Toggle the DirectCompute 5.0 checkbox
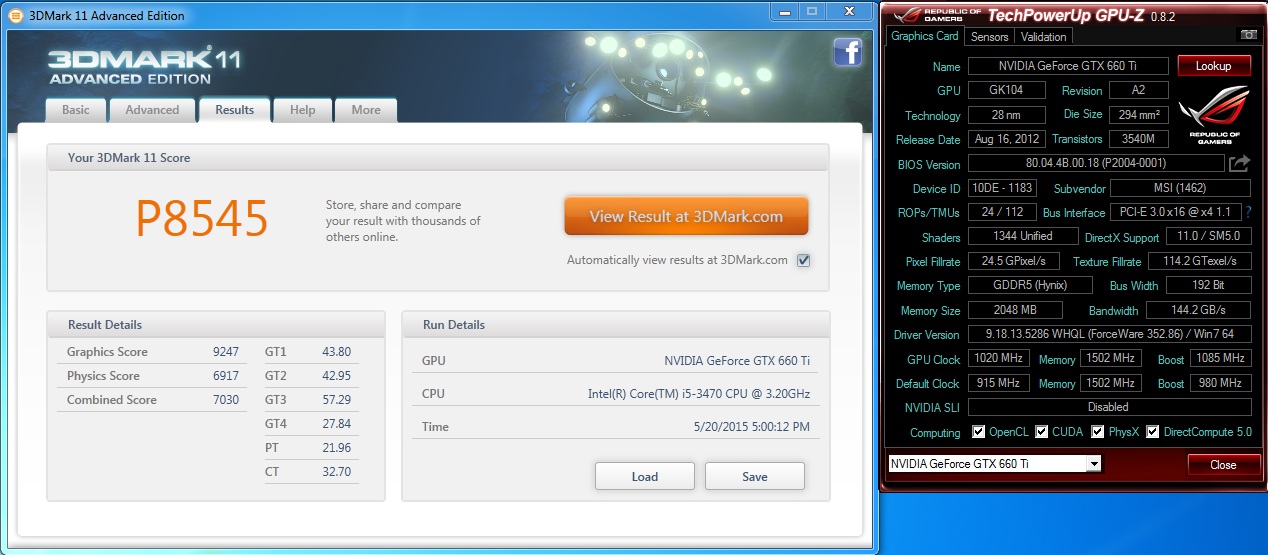This screenshot has height=555, width=1268. click(x=1153, y=432)
